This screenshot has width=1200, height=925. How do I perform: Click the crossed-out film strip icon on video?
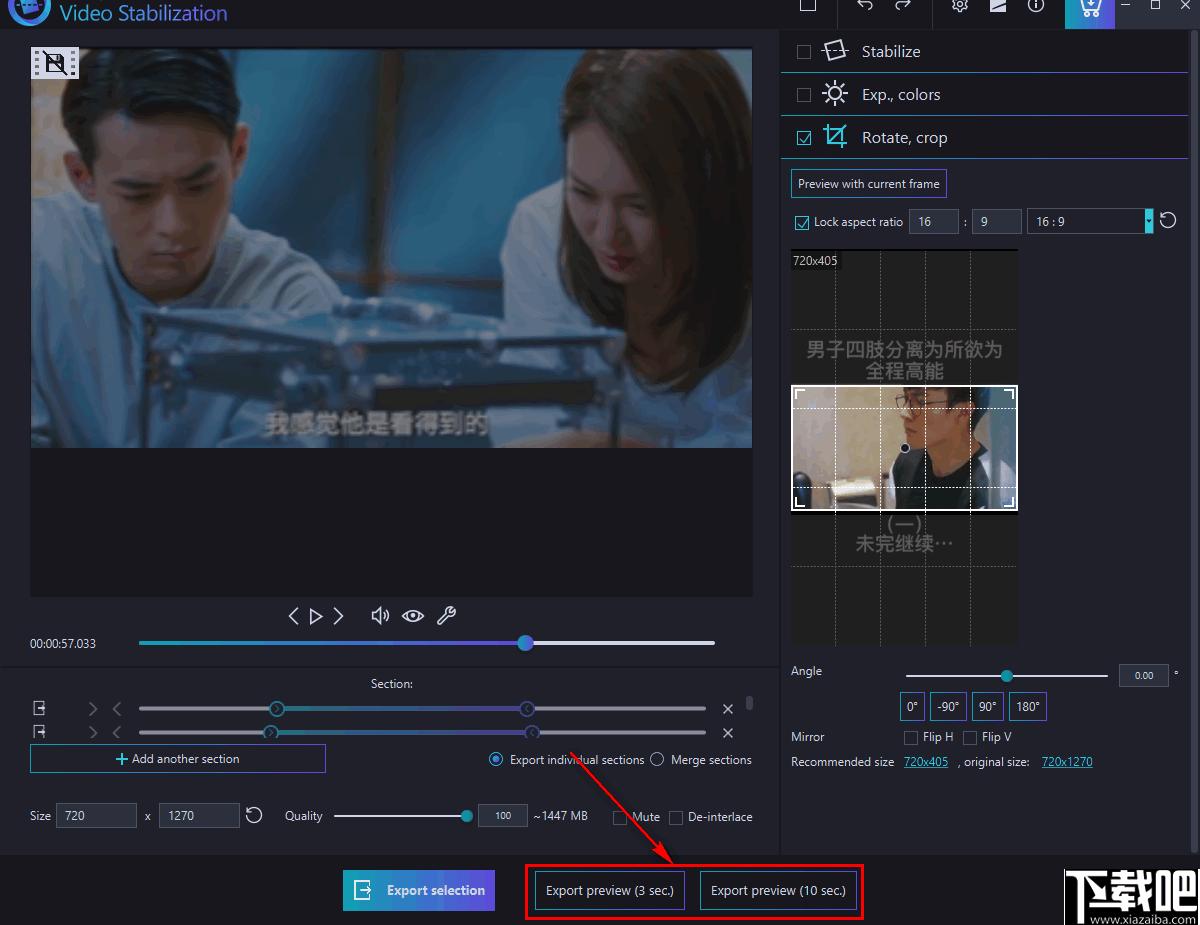55,64
